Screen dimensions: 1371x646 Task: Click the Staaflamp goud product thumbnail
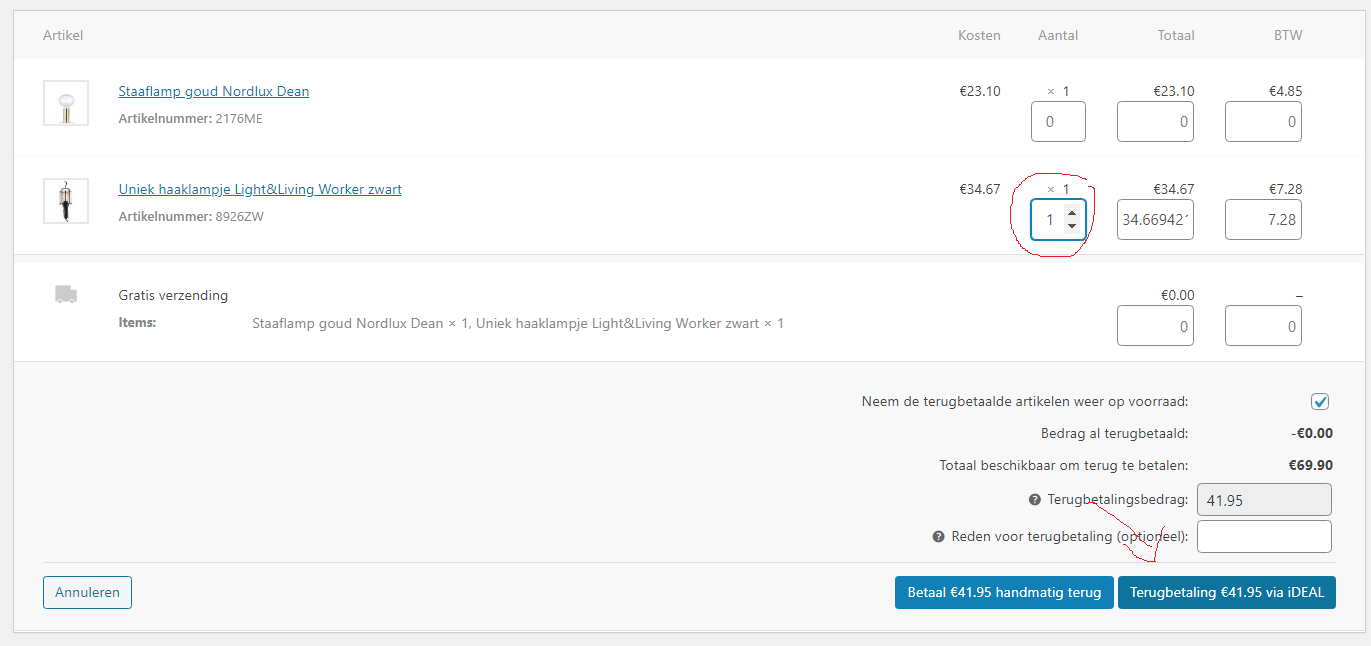[66, 103]
